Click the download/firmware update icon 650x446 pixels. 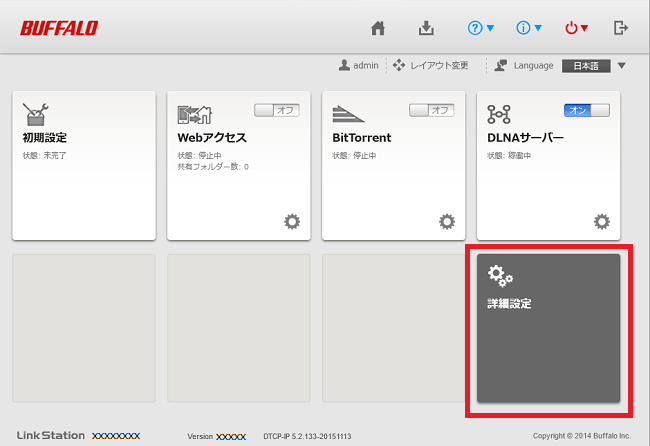pyautogui.click(x=426, y=28)
